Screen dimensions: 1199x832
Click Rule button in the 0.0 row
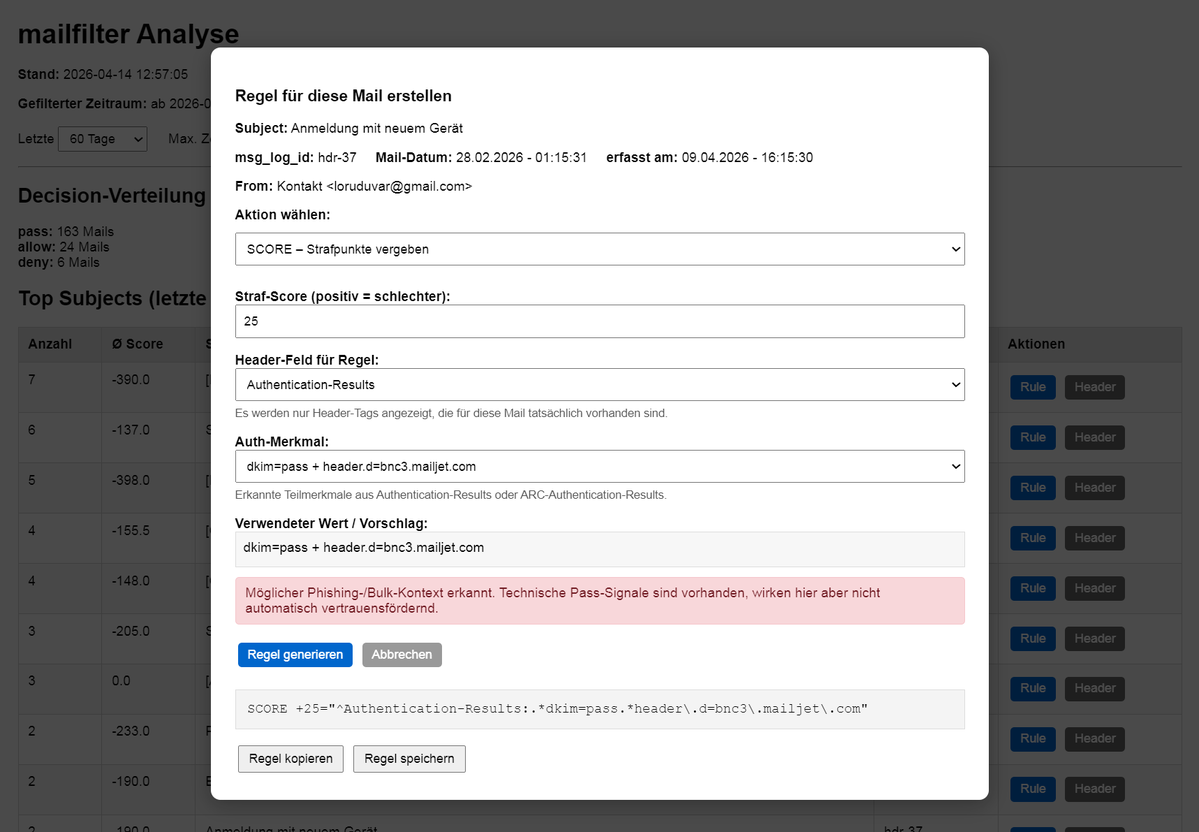(1033, 688)
